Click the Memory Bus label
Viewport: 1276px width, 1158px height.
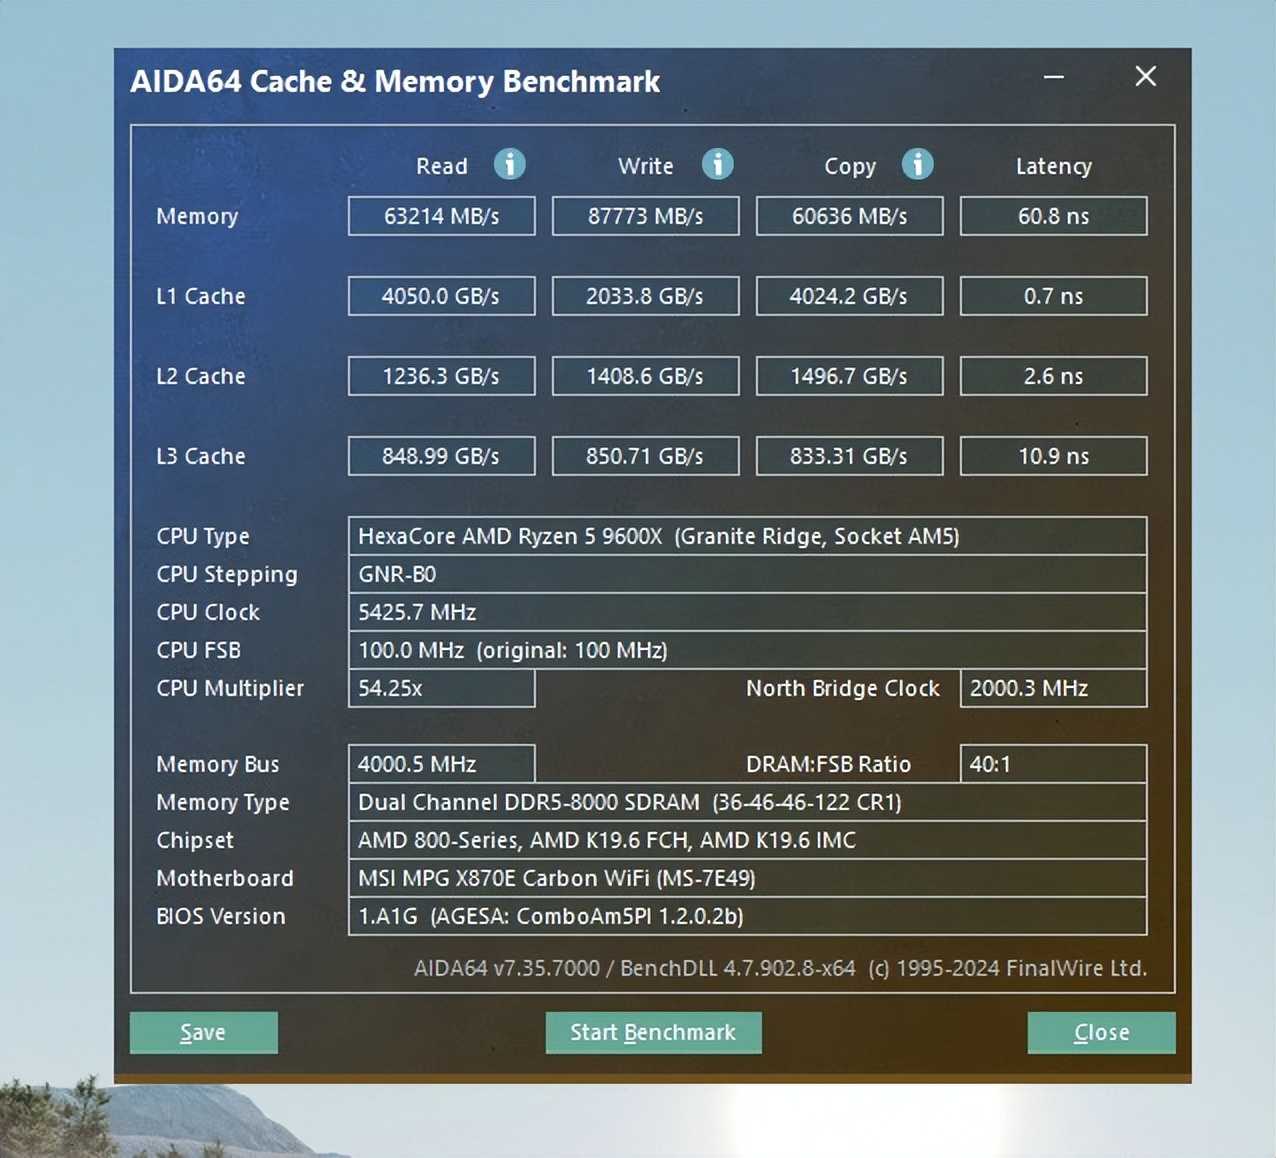(218, 765)
